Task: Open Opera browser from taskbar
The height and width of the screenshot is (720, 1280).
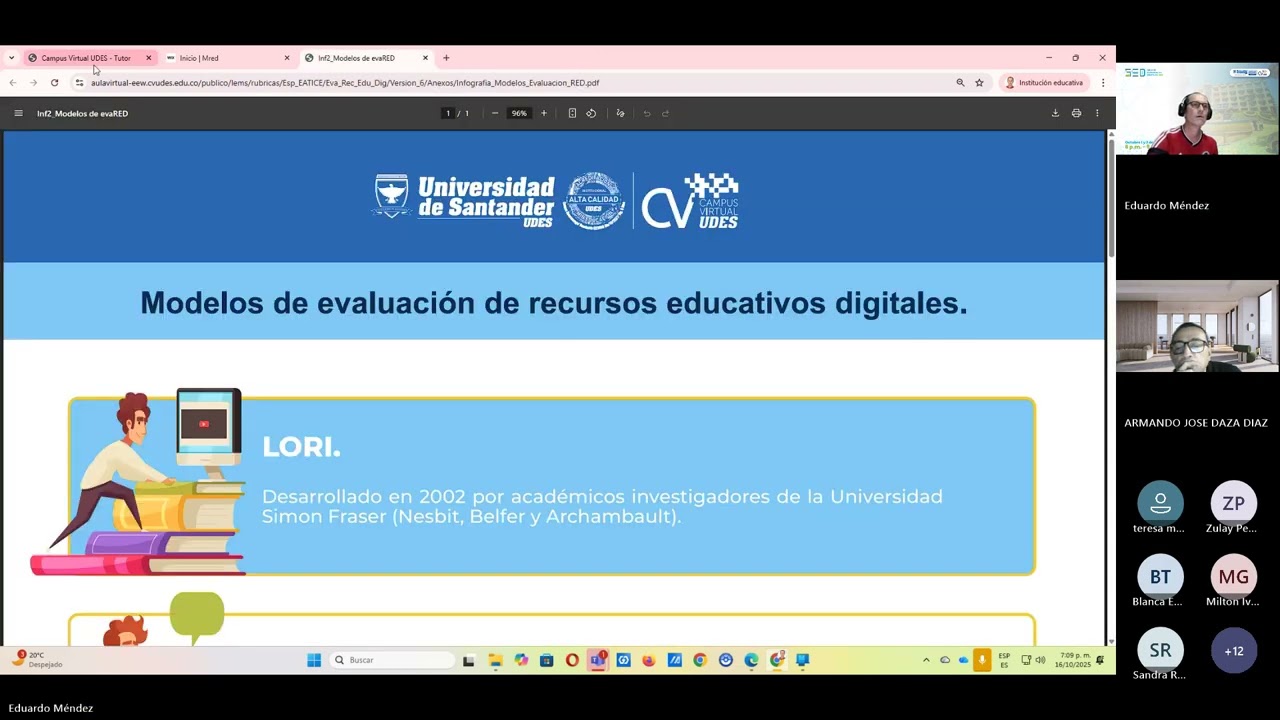Action: [x=572, y=660]
